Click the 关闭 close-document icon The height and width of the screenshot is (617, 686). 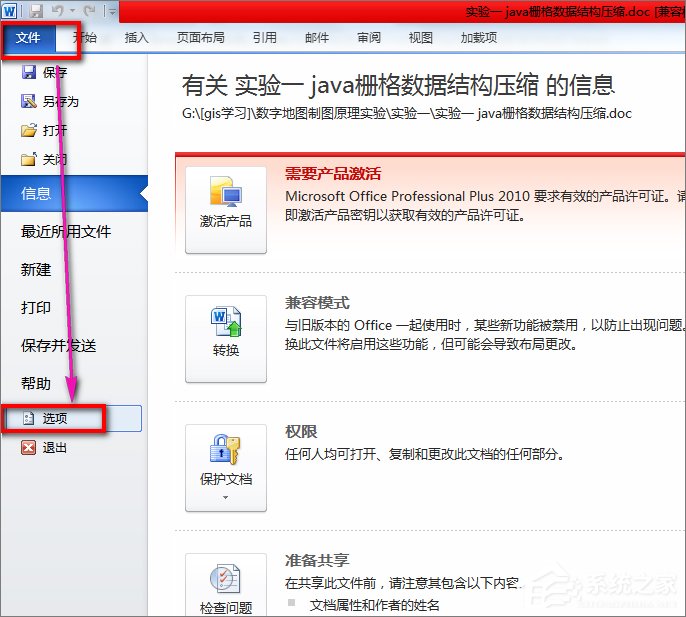pos(29,159)
